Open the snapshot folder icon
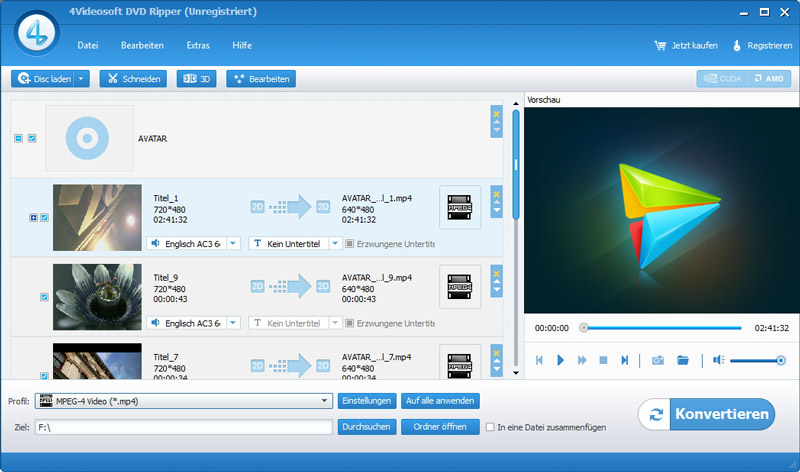The height and width of the screenshot is (472, 800). pyautogui.click(x=683, y=360)
